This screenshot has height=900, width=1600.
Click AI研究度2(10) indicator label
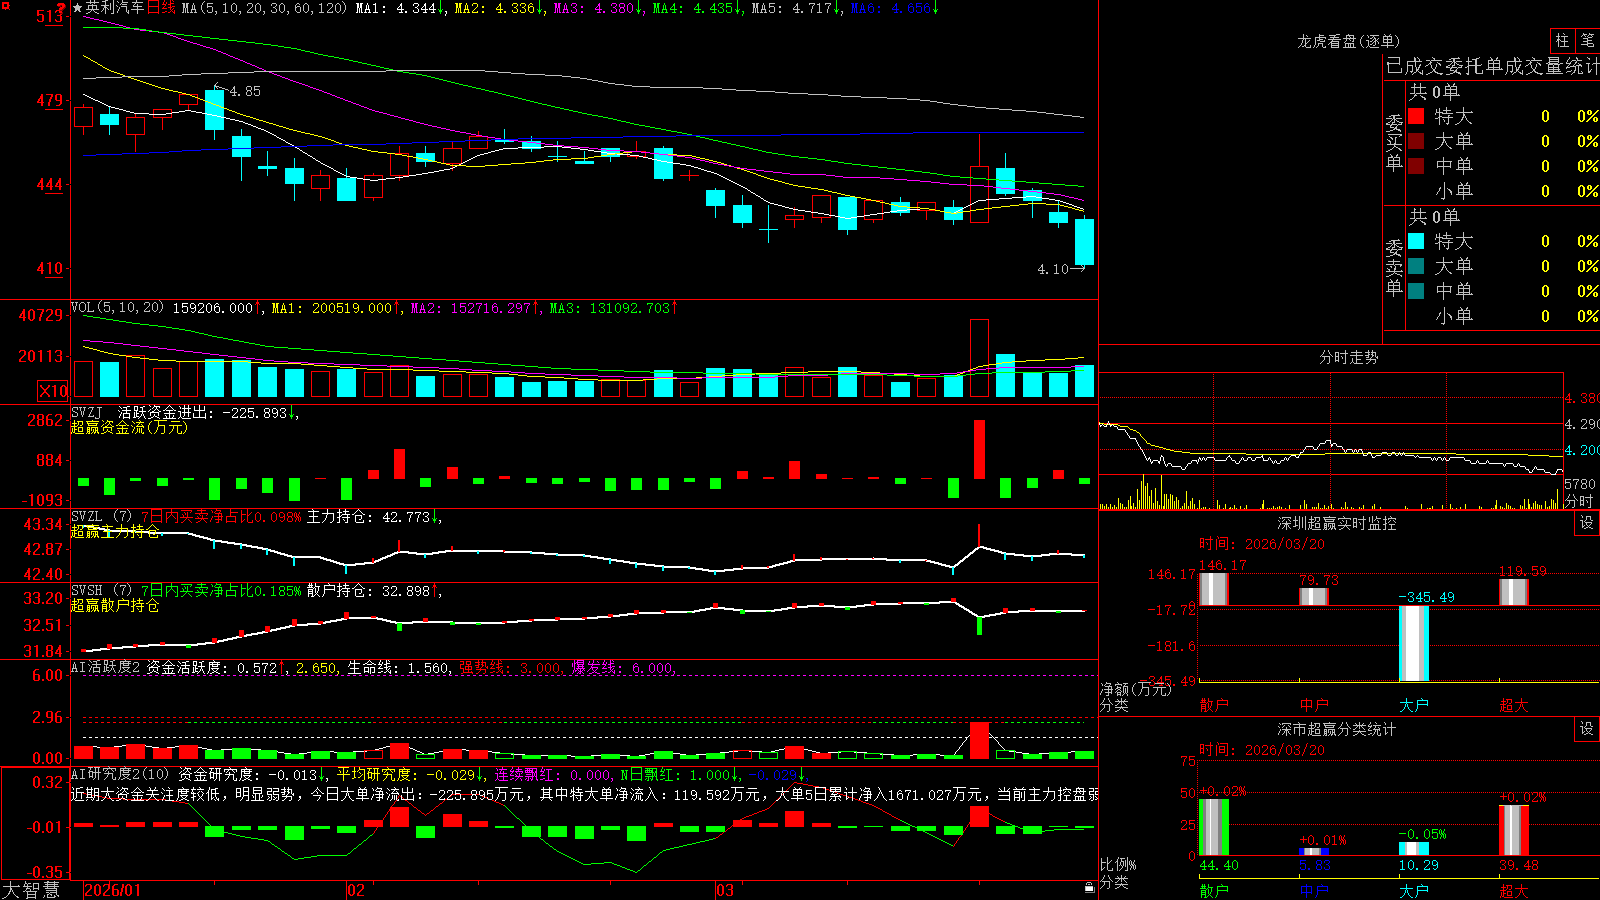coord(120,774)
